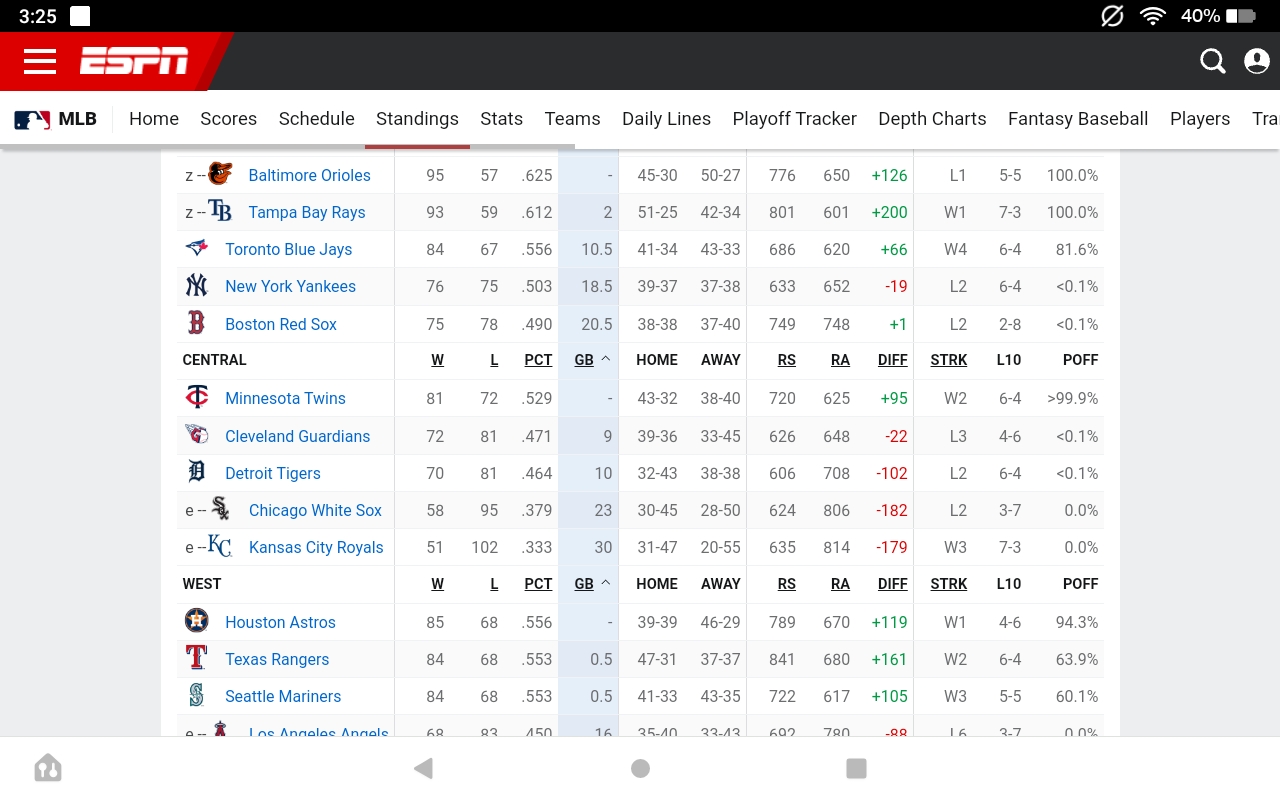Open the Playoff Tracker tab
The image size is (1280, 800).
(x=794, y=119)
